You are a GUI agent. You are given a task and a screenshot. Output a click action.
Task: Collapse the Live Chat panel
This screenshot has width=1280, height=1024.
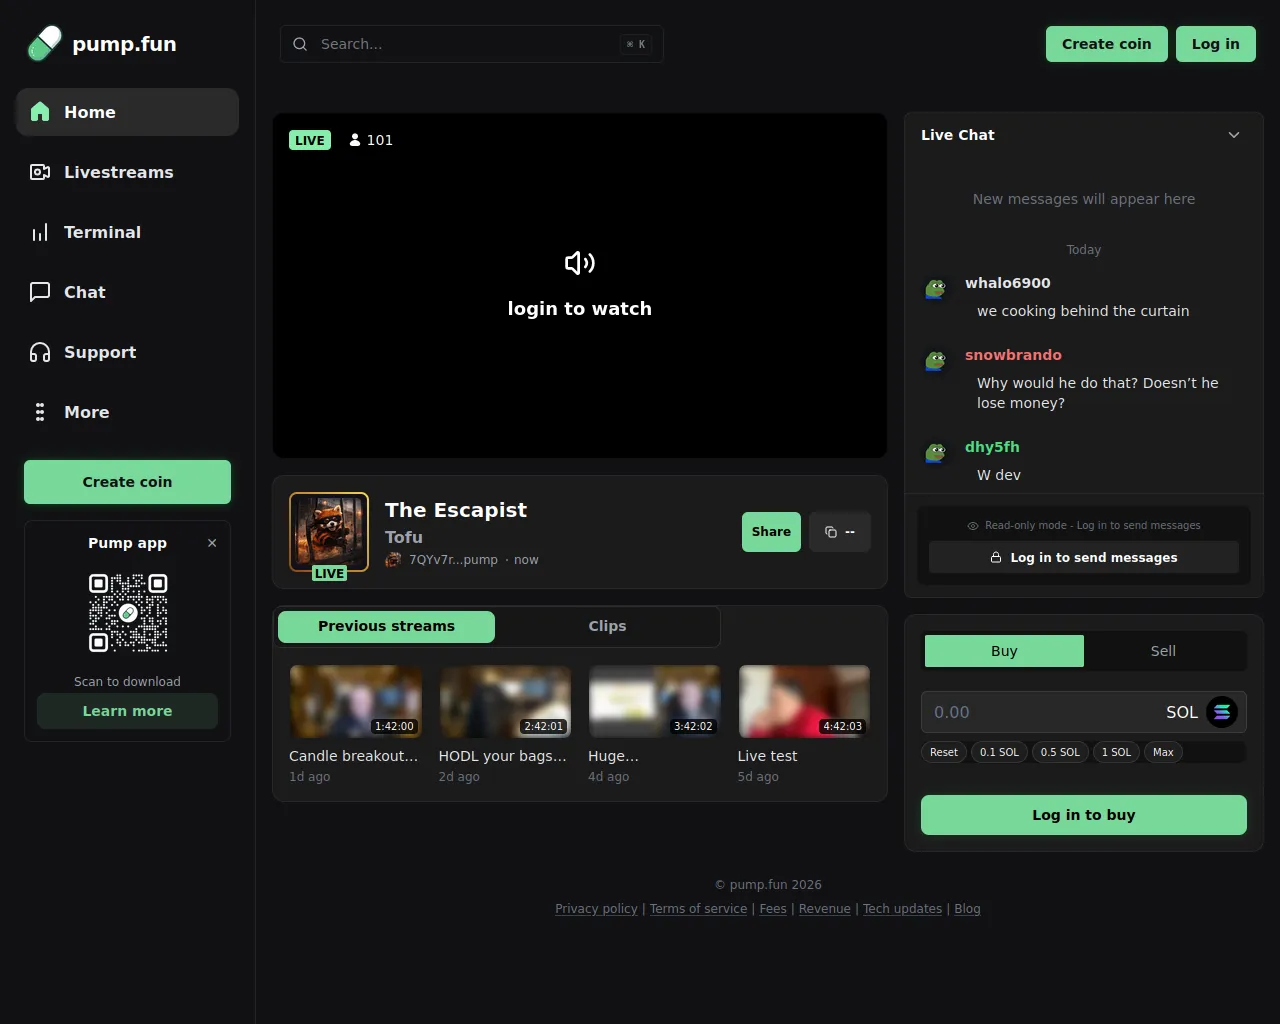[x=1234, y=135]
